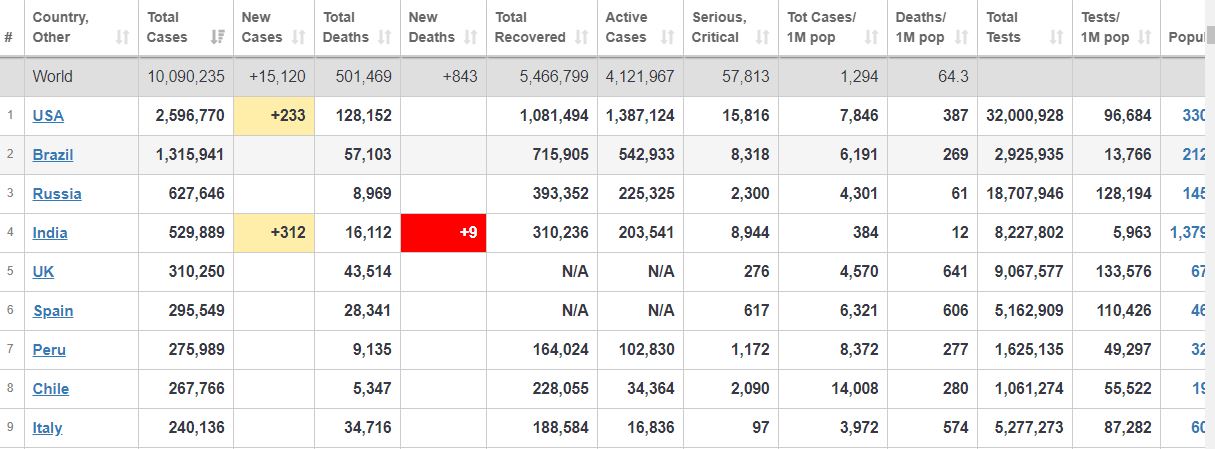Click India's red +9 new deaths cell

[443, 233]
